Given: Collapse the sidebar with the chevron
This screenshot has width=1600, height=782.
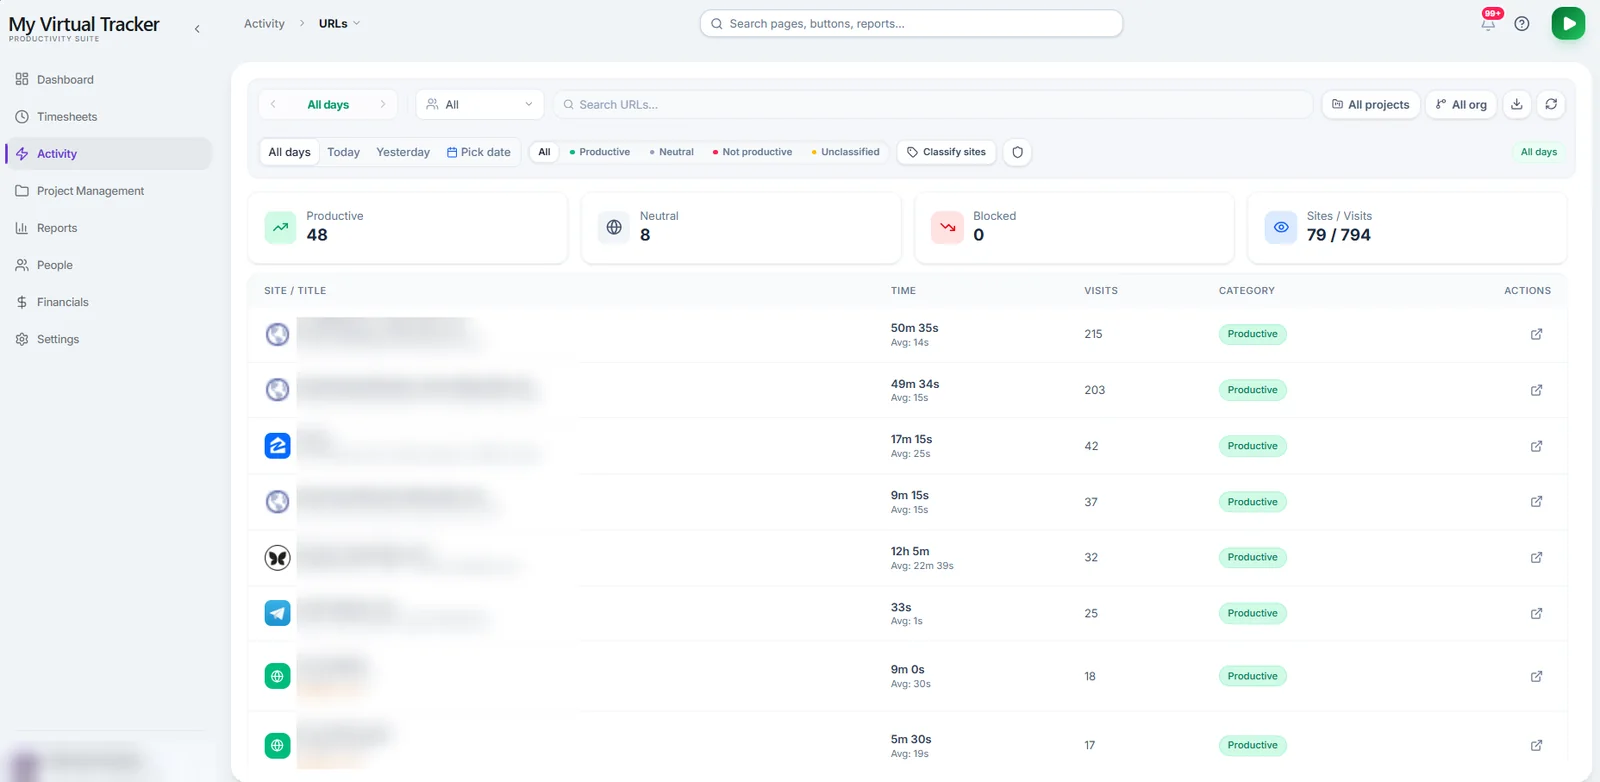Looking at the screenshot, I should click(197, 29).
